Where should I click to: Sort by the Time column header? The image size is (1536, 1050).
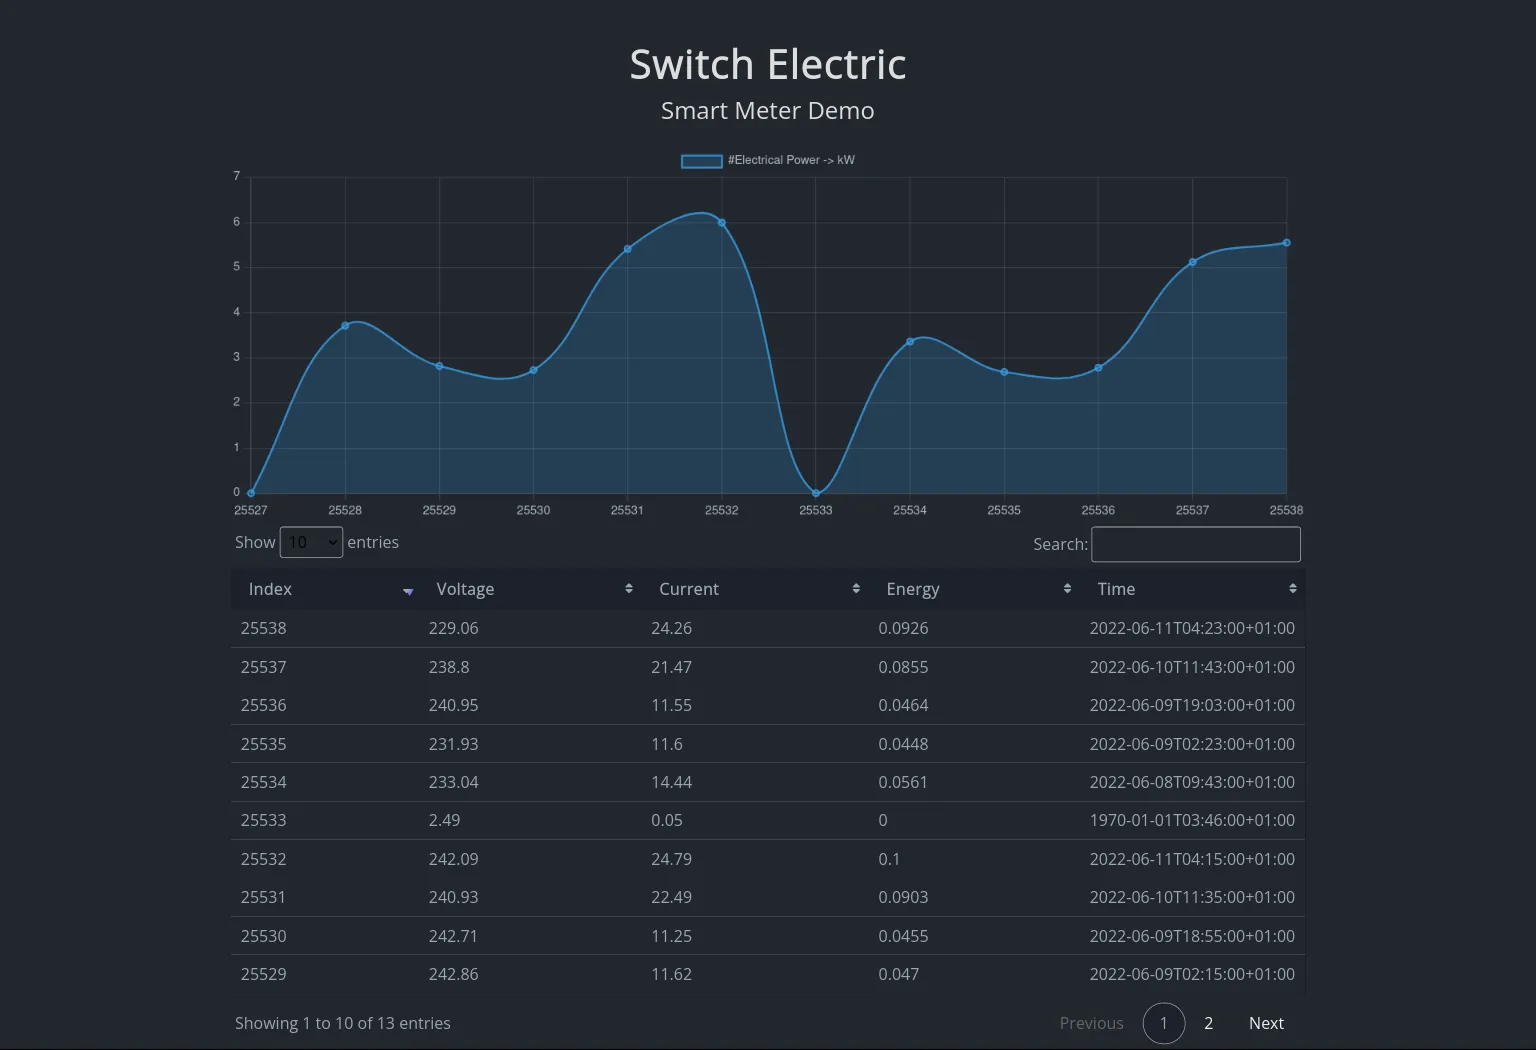(1192, 589)
